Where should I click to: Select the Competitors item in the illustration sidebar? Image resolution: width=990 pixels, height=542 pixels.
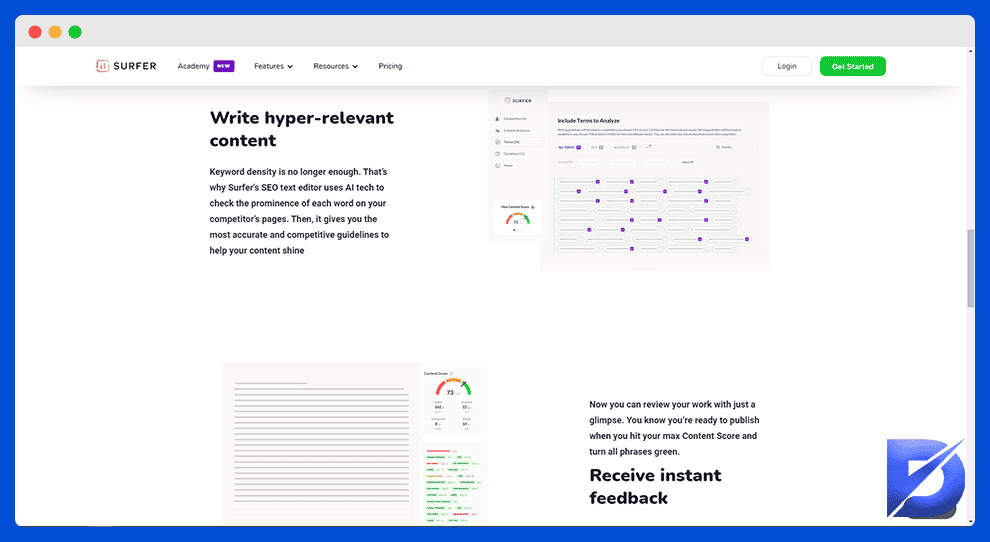510,119
